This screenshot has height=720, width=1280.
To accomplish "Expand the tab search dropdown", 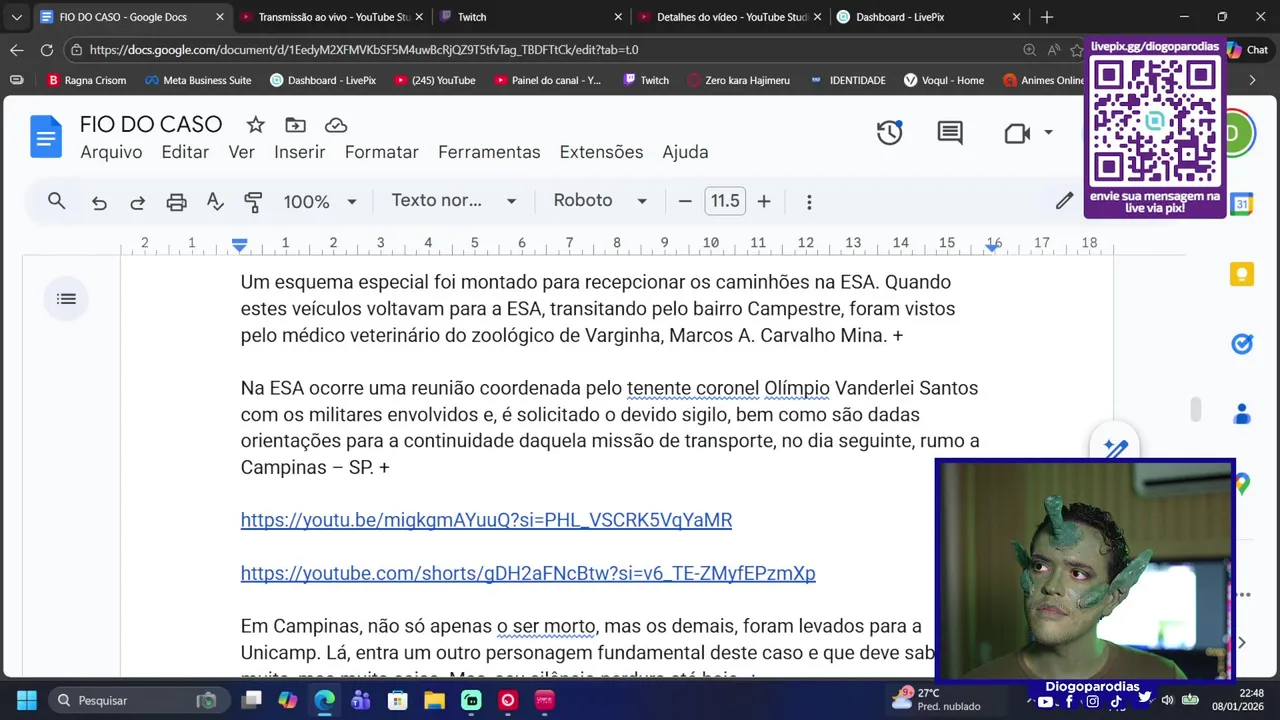I will click(16, 17).
